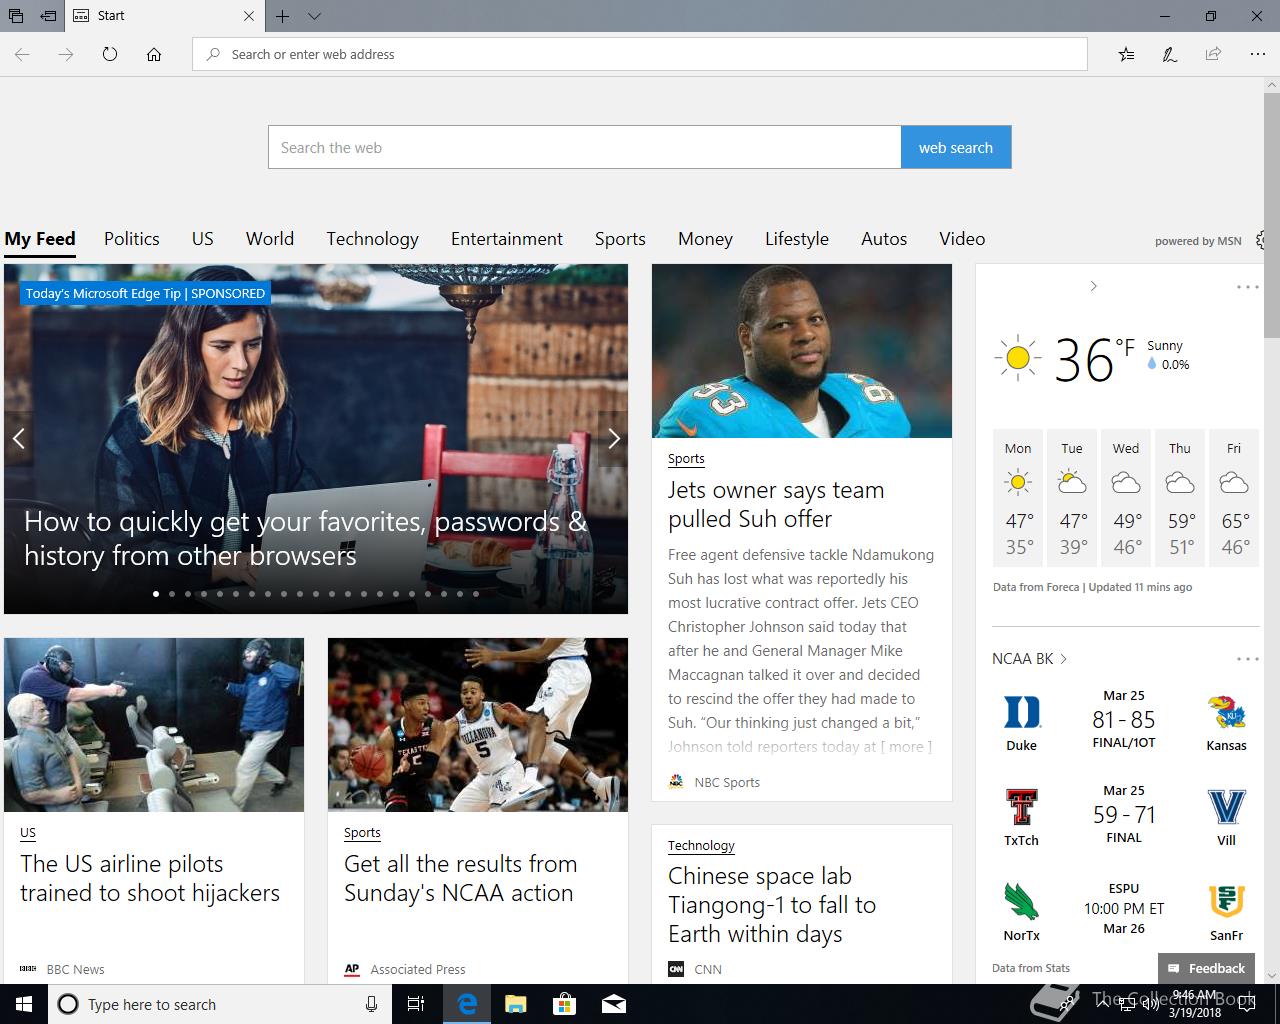Open the Edge Tip favorites headline
The height and width of the screenshot is (1024, 1280).
pyautogui.click(x=305, y=538)
